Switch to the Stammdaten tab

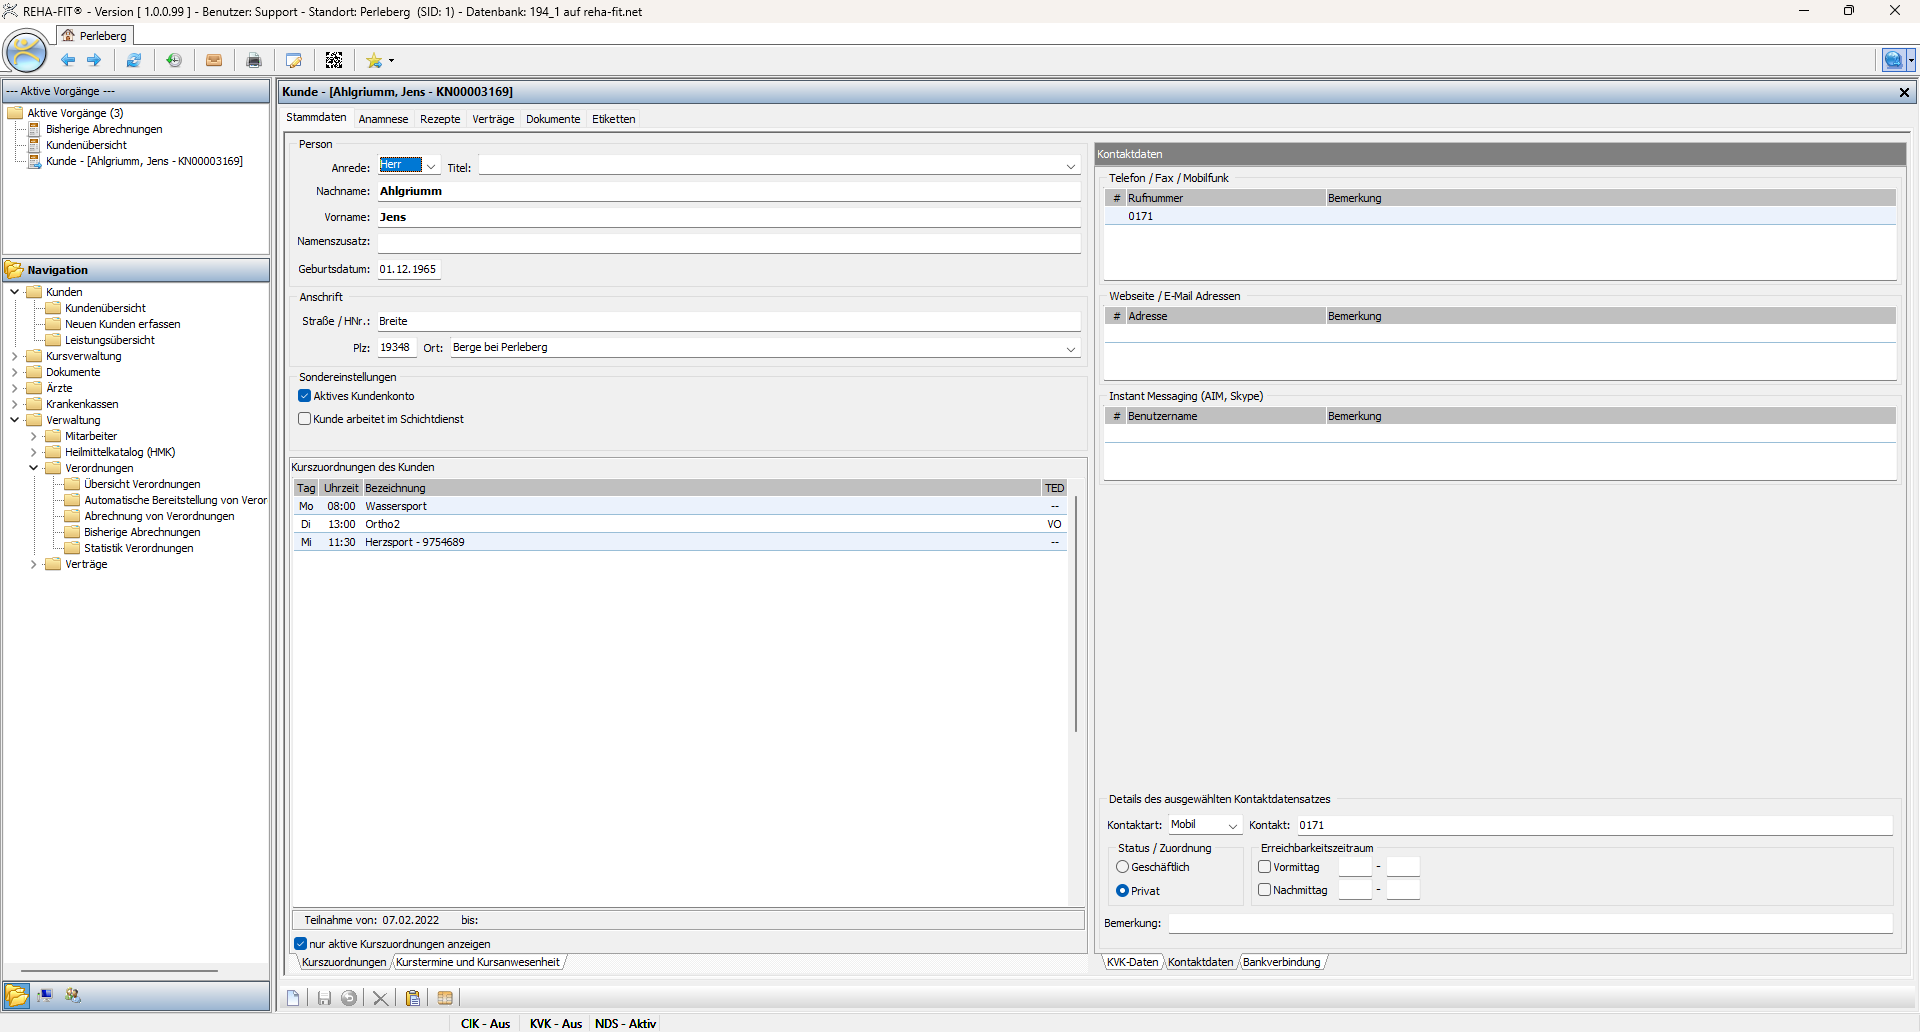(x=316, y=118)
